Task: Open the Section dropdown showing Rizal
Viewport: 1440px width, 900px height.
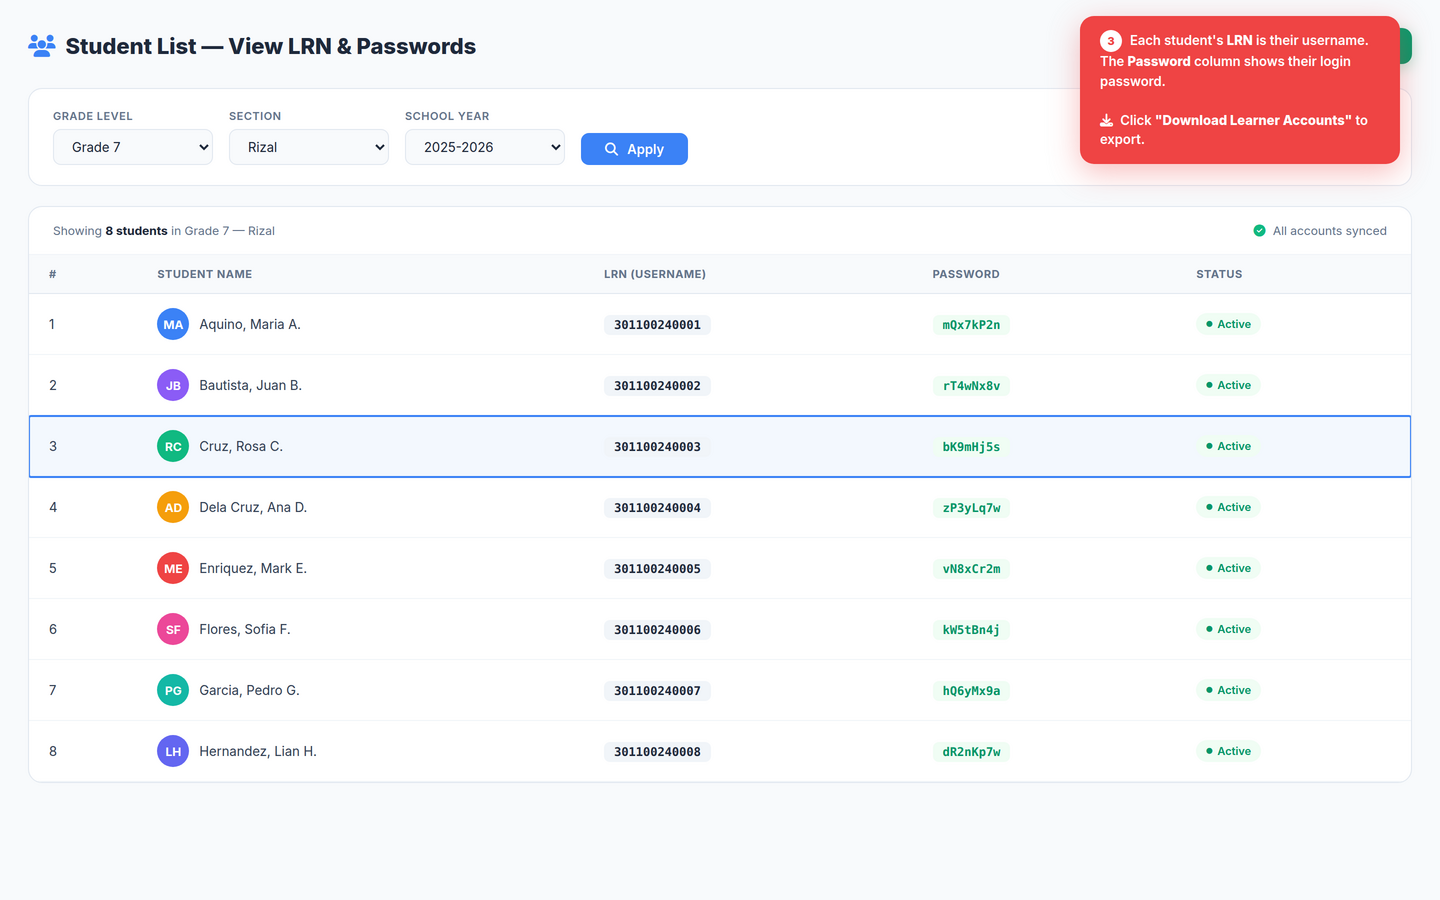Action: click(x=308, y=146)
